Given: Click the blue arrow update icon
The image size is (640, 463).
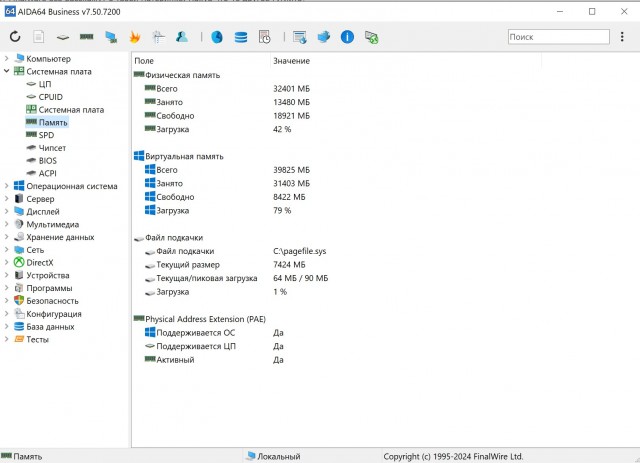Looking at the screenshot, I should (x=324, y=37).
